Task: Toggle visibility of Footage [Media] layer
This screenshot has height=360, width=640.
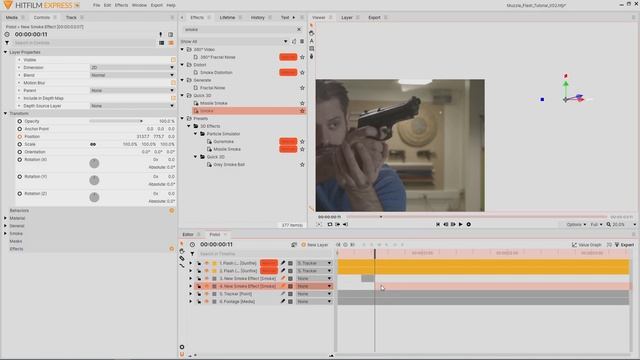Action: [x=207, y=302]
